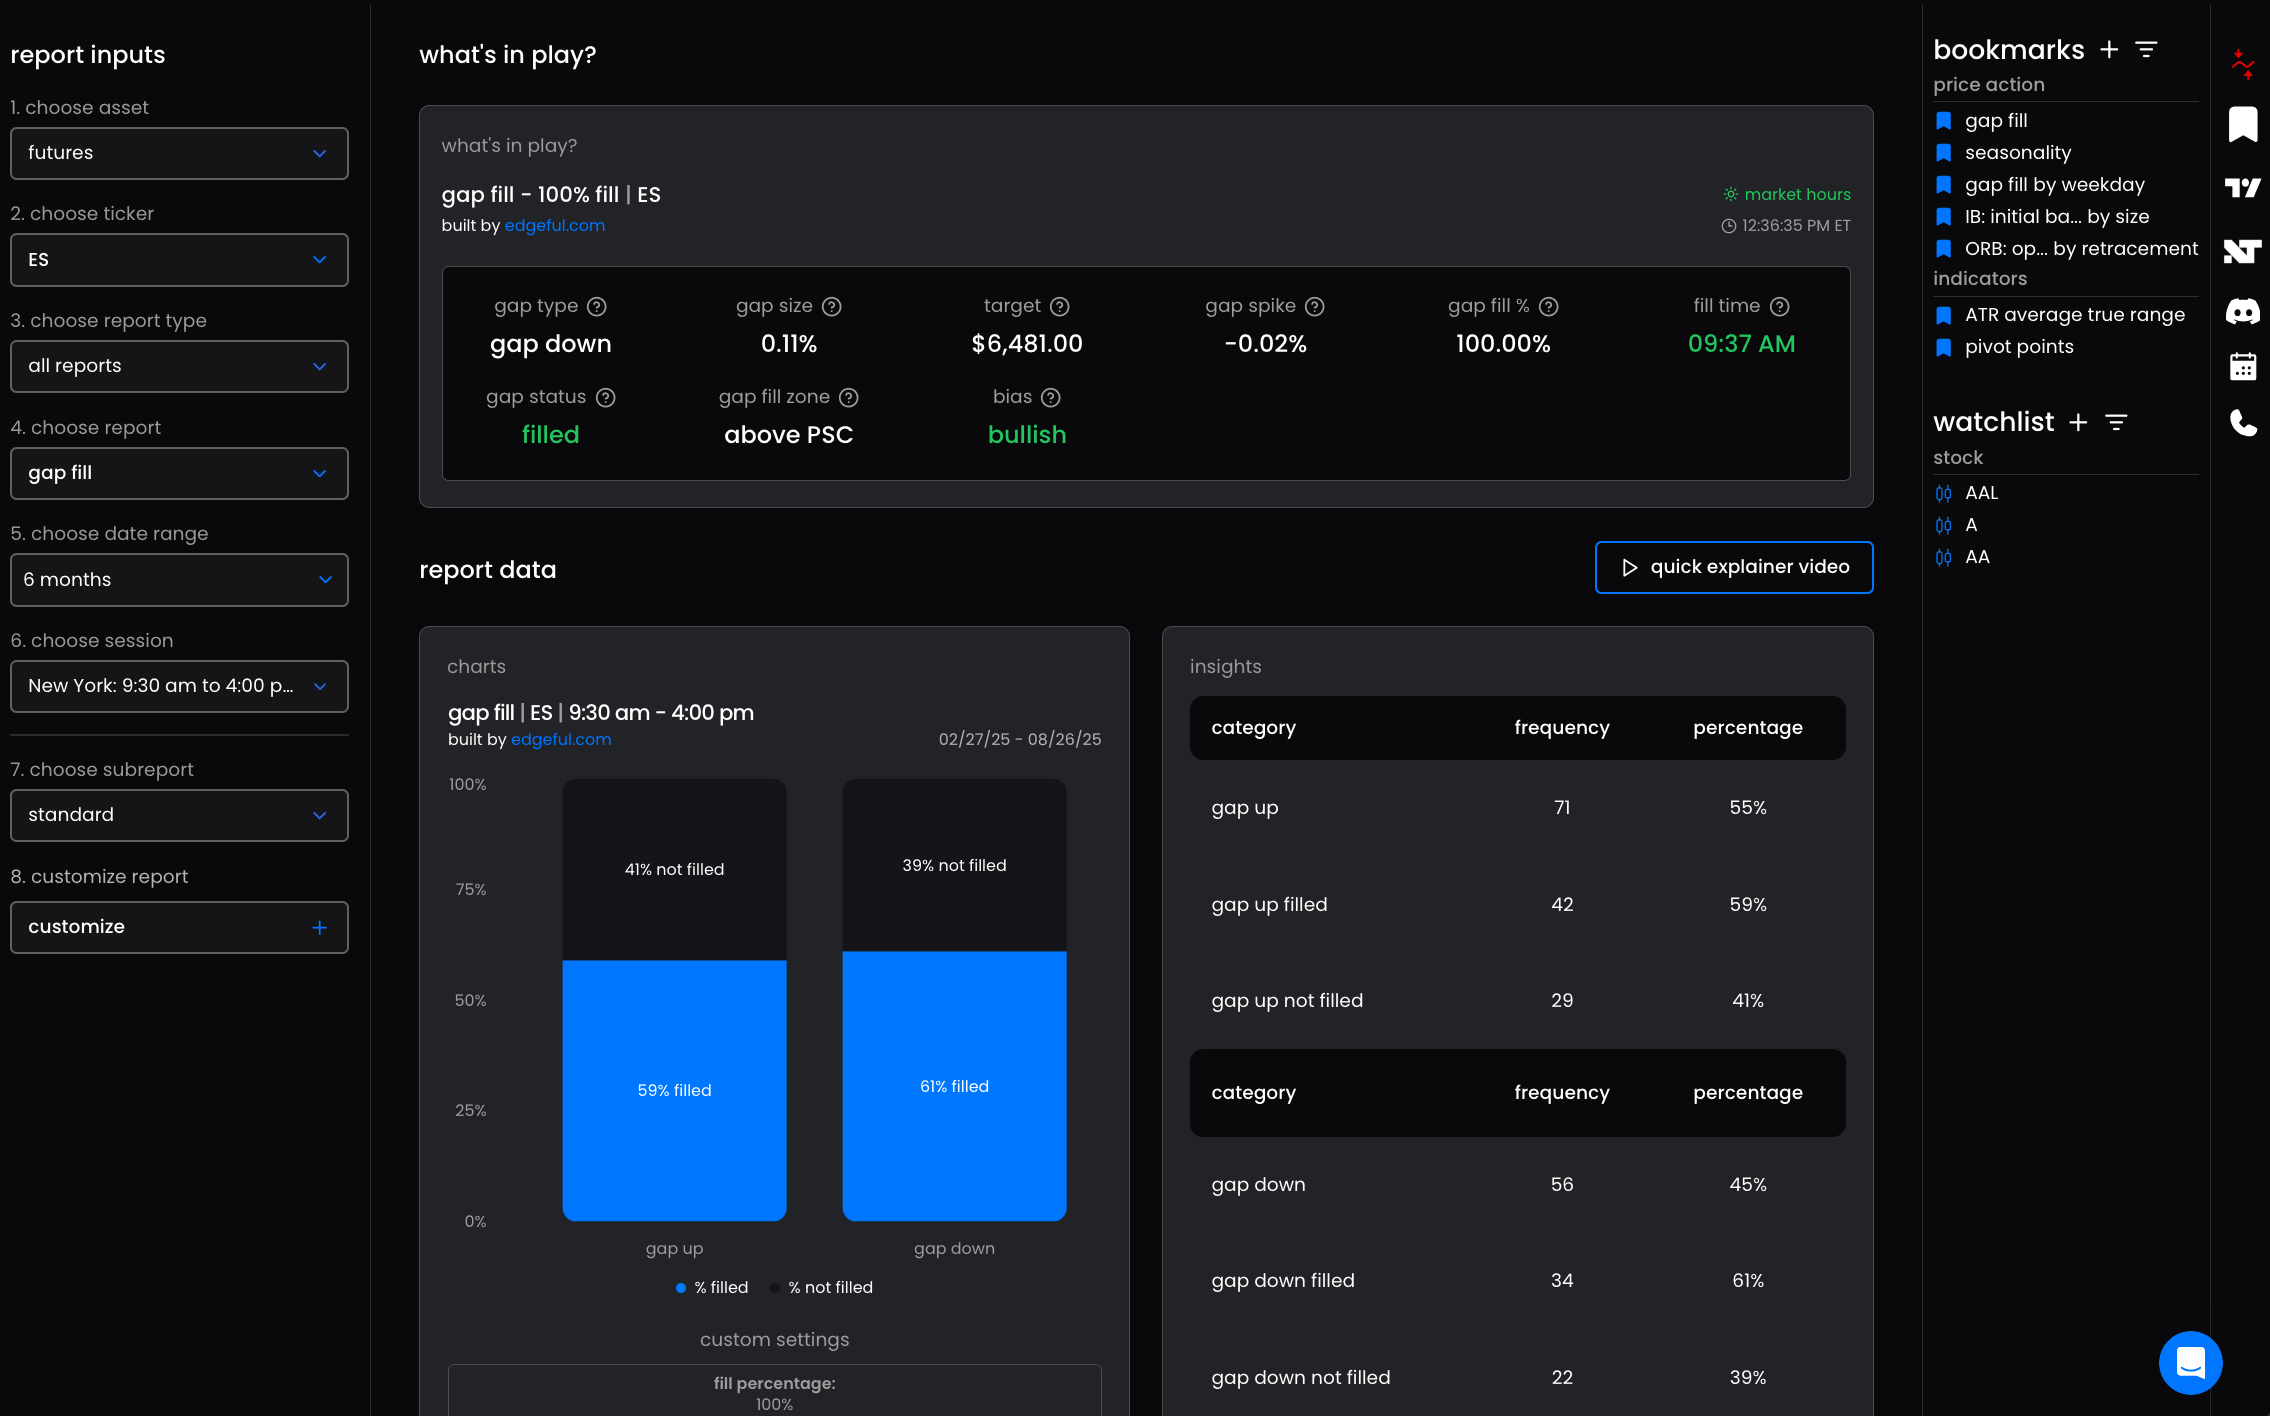
Task: Add a new bookmark with plus icon
Action: click(x=2109, y=50)
